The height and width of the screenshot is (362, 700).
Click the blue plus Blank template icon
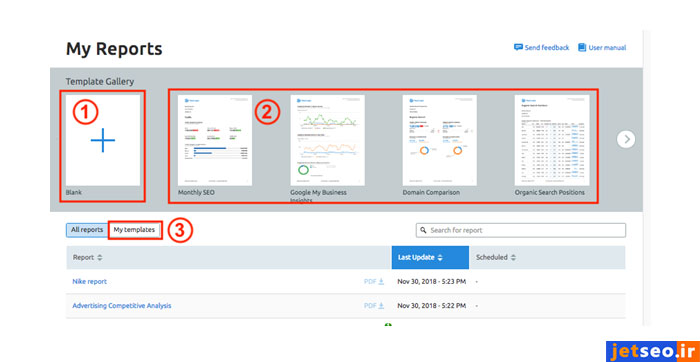[103, 140]
